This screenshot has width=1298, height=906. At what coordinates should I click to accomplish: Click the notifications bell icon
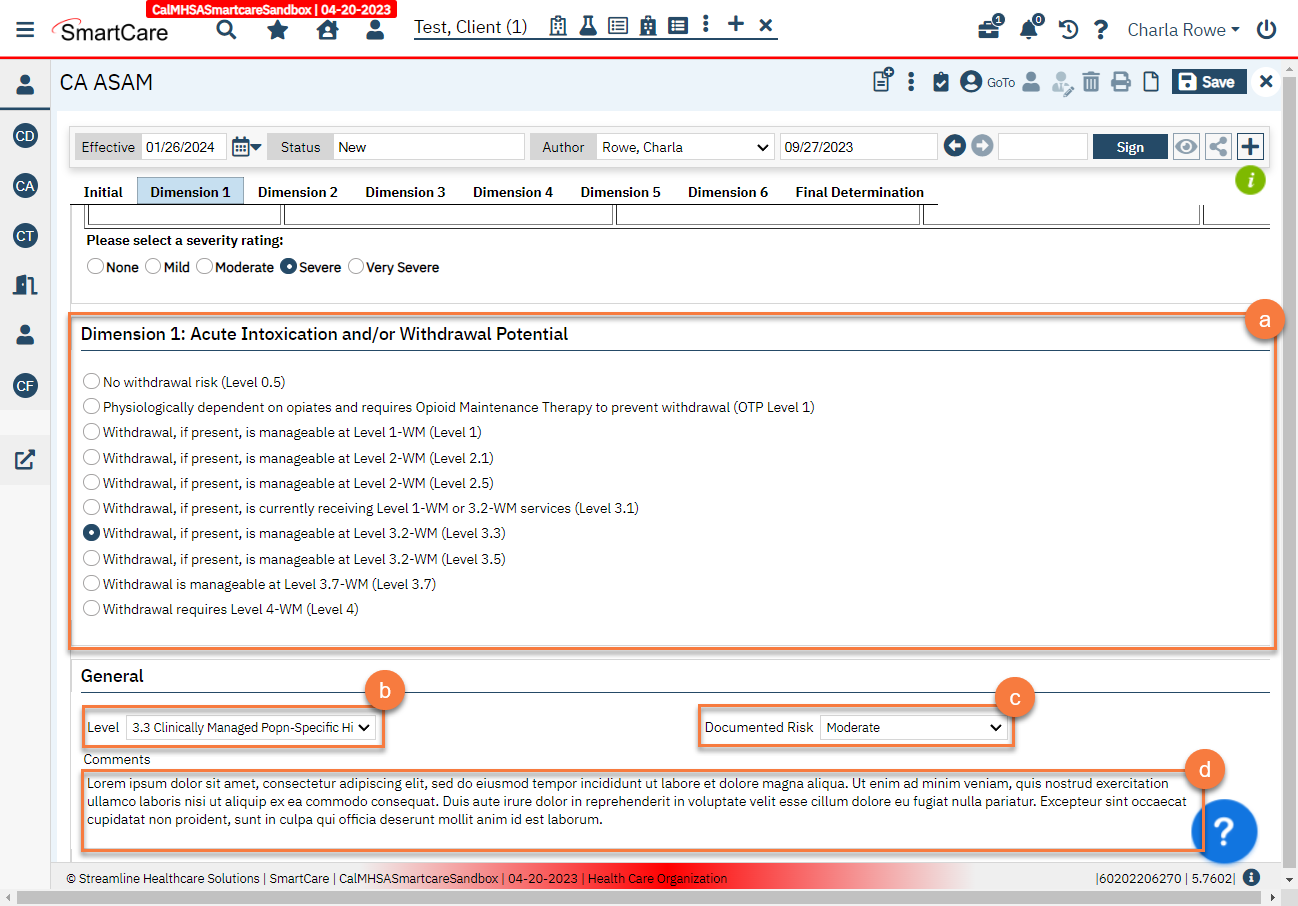tap(1028, 30)
